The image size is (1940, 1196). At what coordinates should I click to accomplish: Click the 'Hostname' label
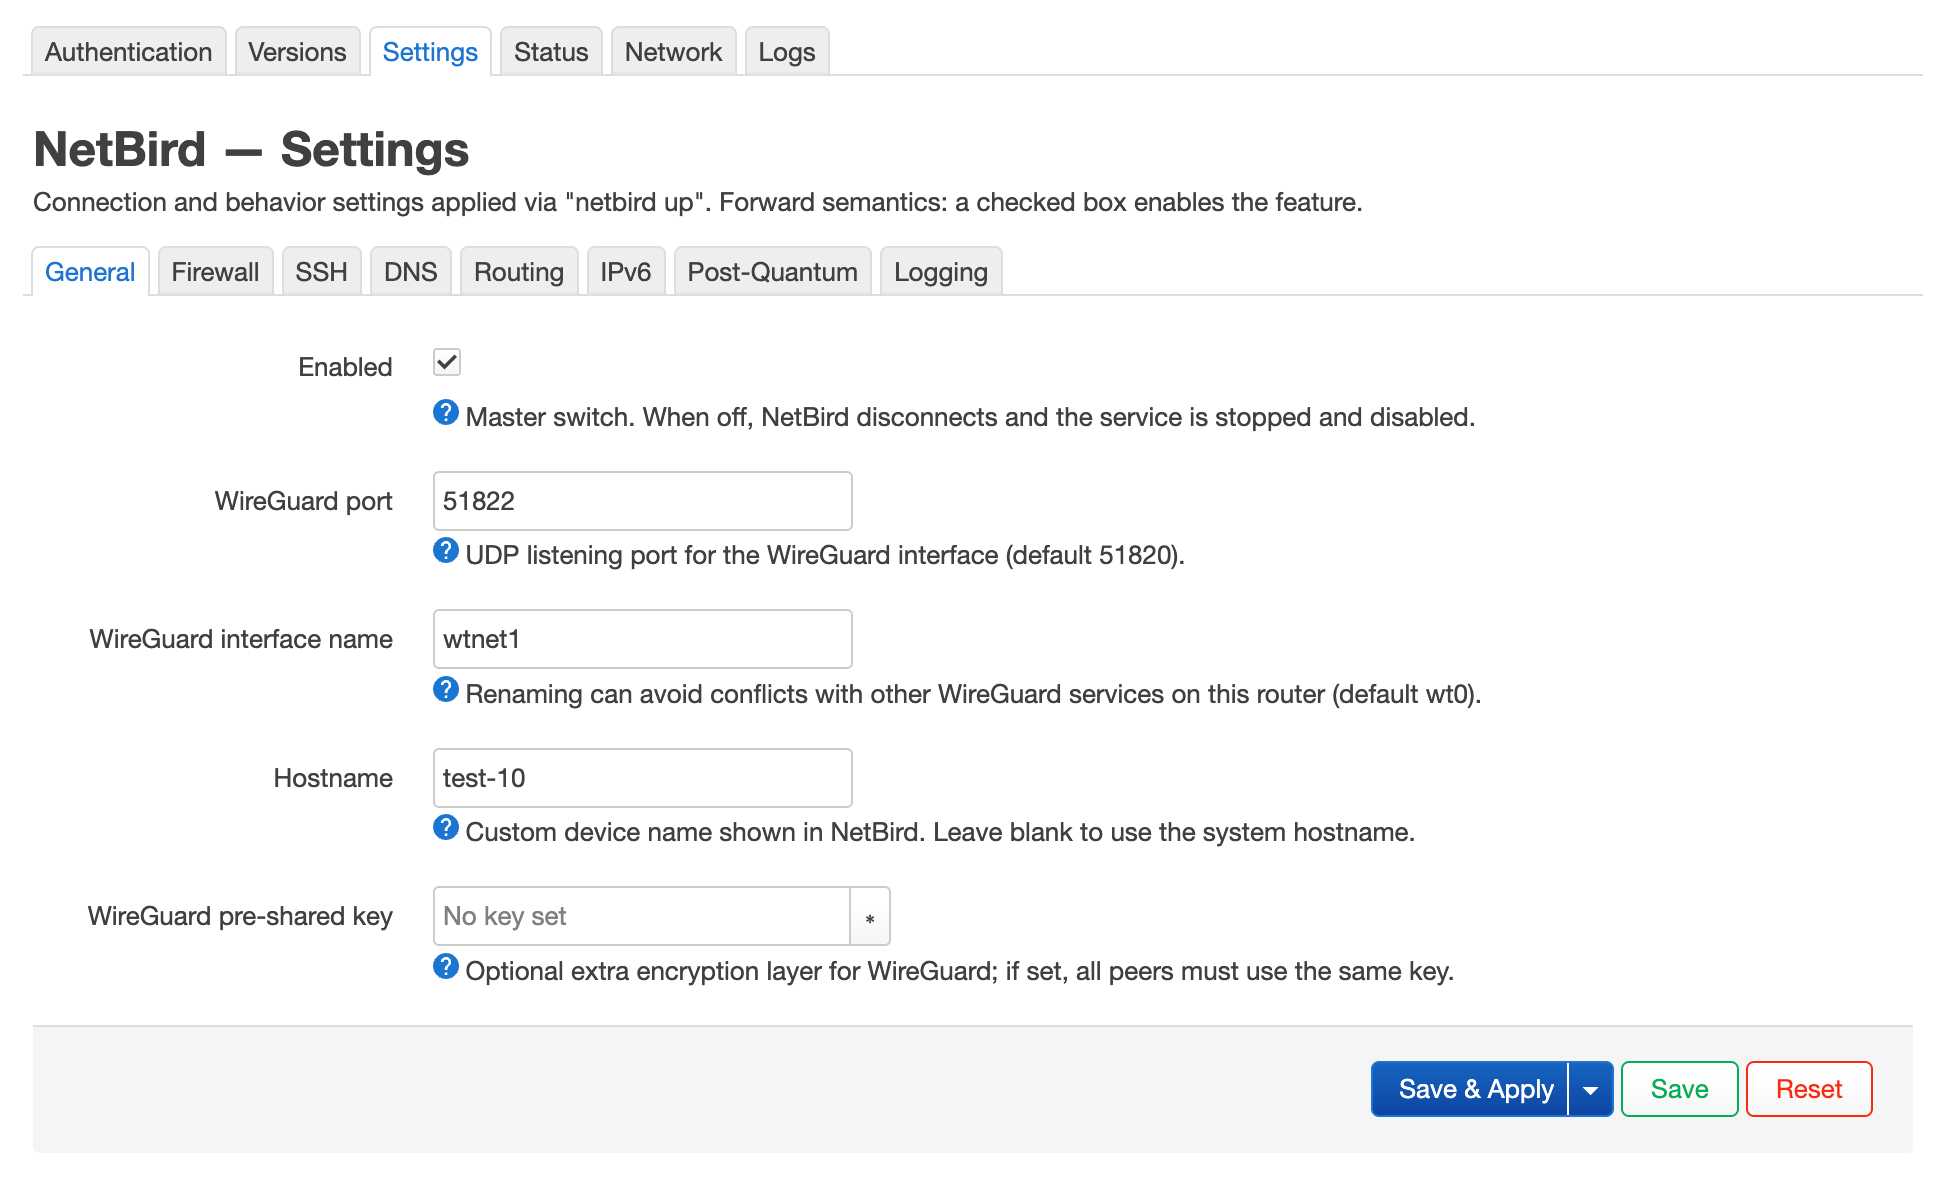pyautogui.click(x=333, y=778)
